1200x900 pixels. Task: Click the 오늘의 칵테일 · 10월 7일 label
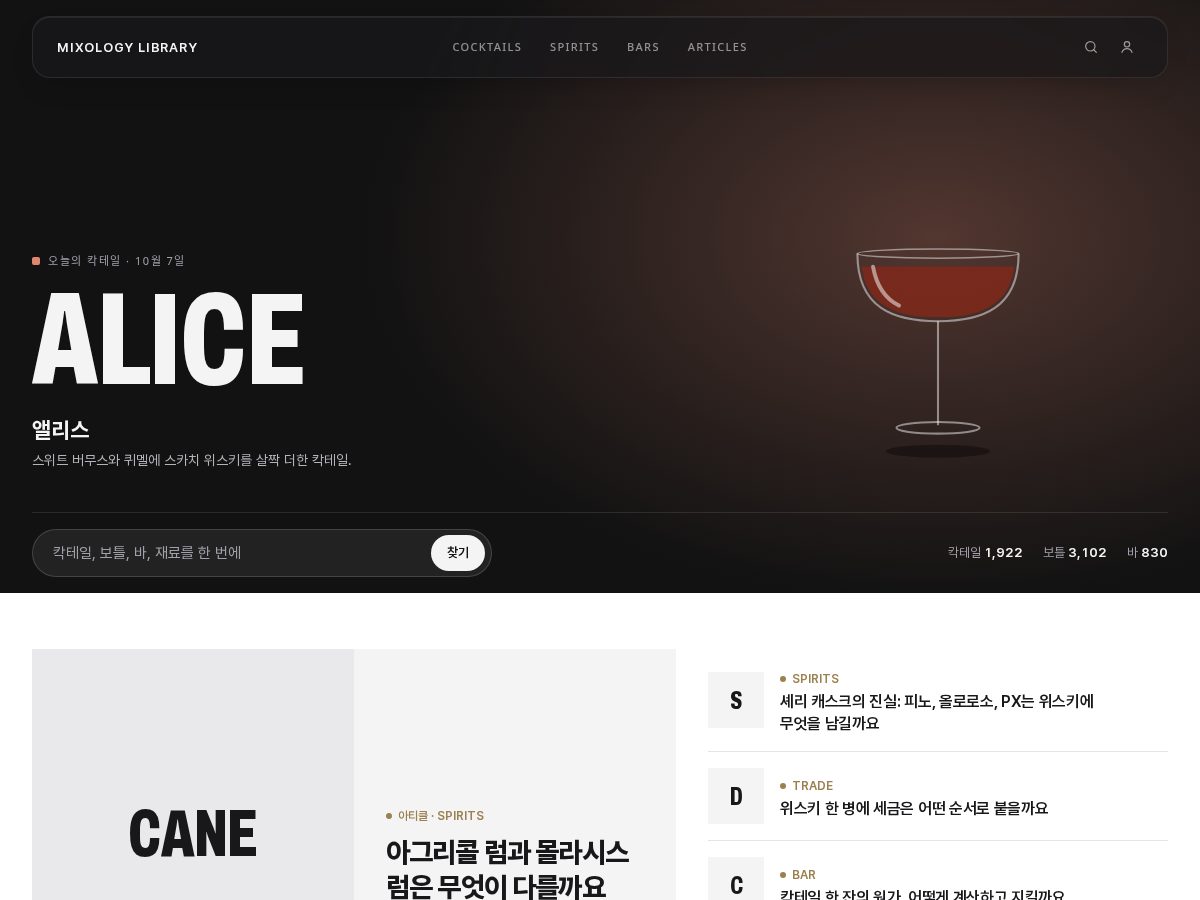click(x=108, y=261)
